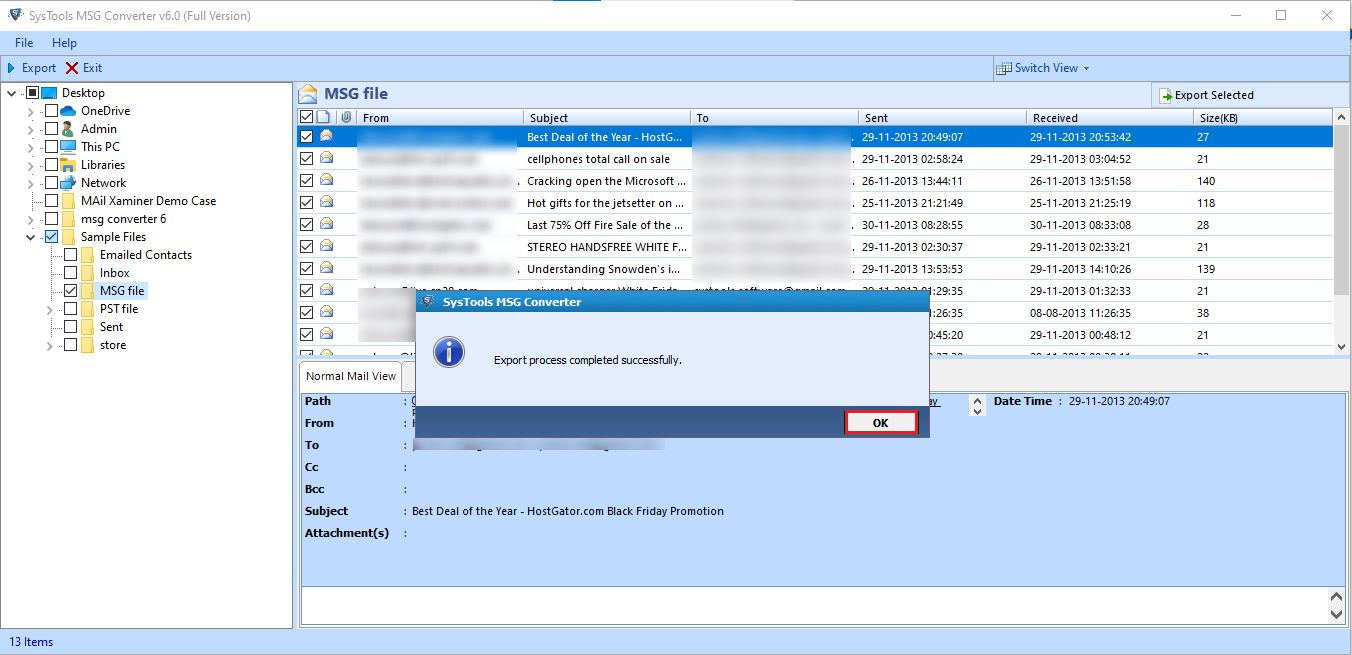Open the File menu
Viewport: 1352px width, 655px height.
click(24, 43)
